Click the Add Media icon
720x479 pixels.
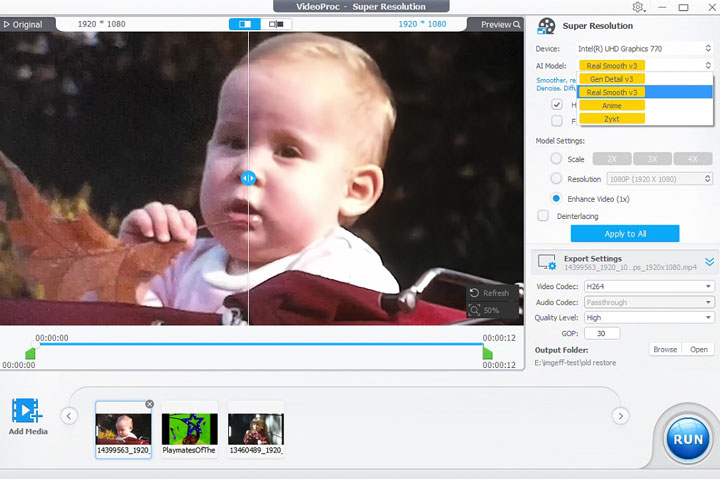click(27, 410)
